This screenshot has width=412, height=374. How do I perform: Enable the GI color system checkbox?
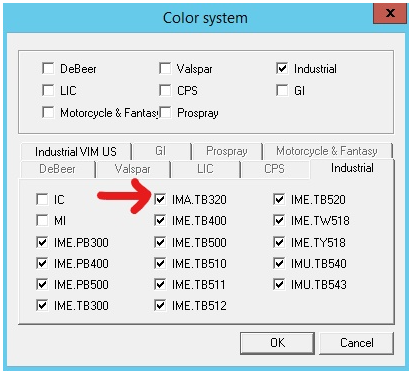click(282, 90)
